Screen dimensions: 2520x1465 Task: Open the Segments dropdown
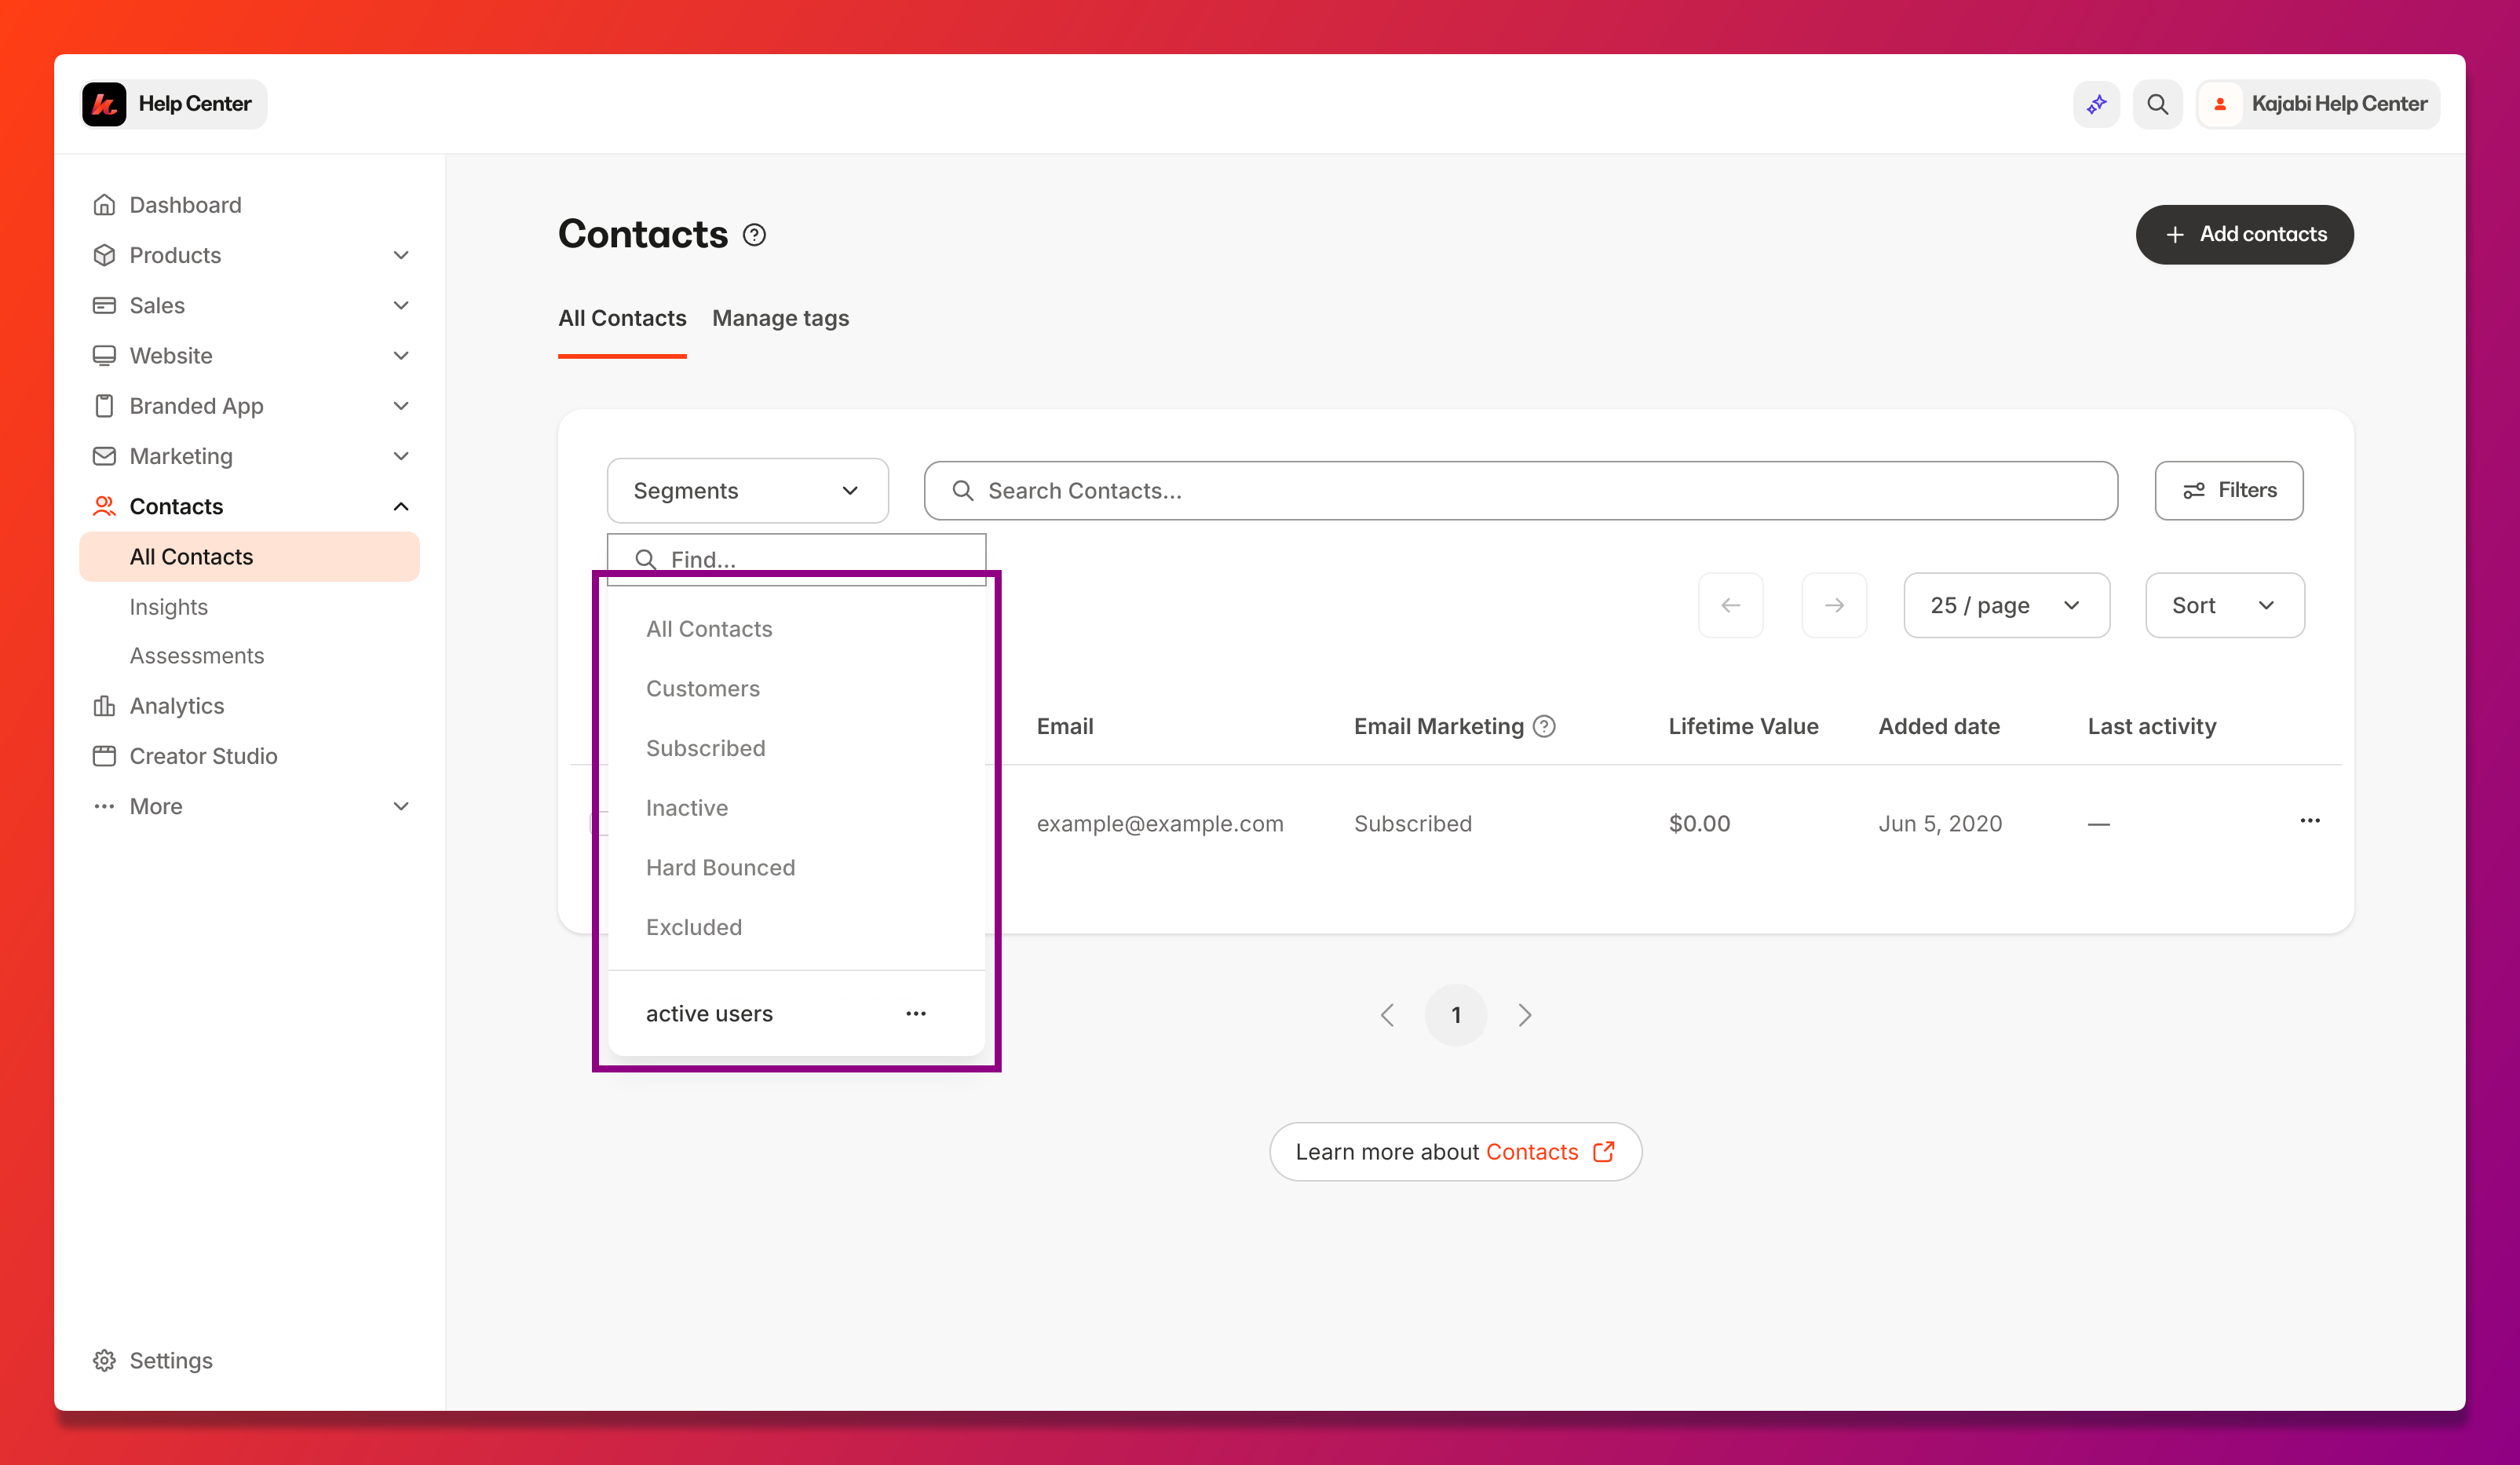[x=747, y=491]
